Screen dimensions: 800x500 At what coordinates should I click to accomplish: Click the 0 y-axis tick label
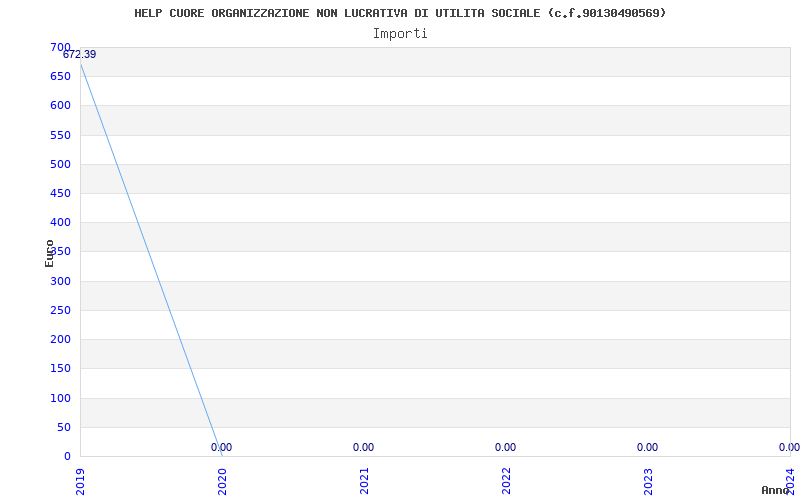(67, 456)
